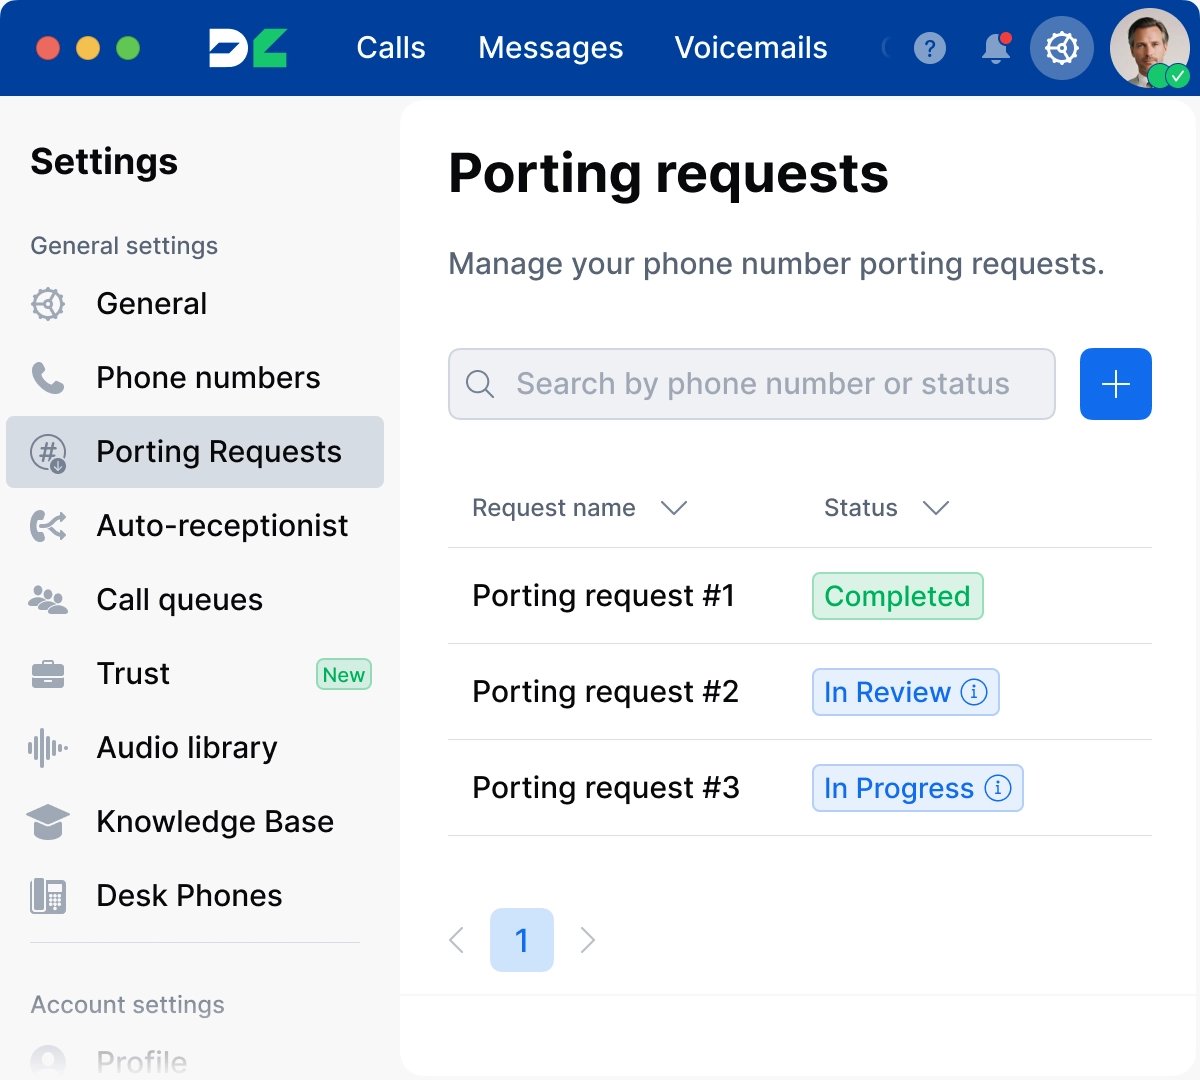Go to next page arrow
The image size is (1200, 1080).
587,940
